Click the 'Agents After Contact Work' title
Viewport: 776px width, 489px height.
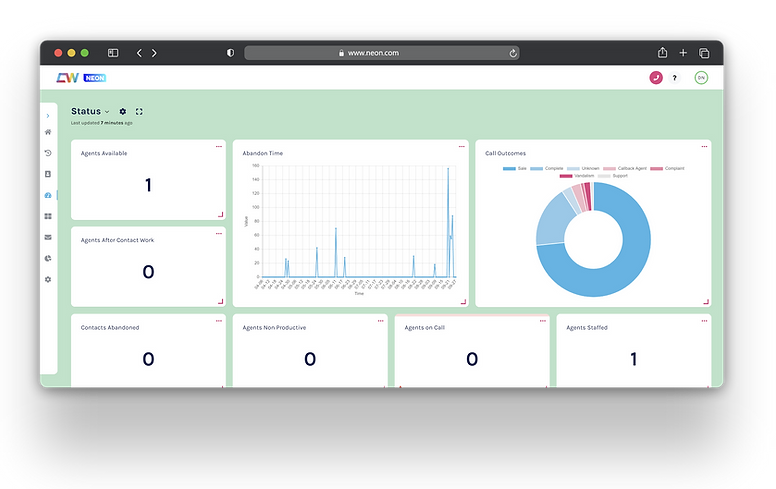click(x=117, y=240)
